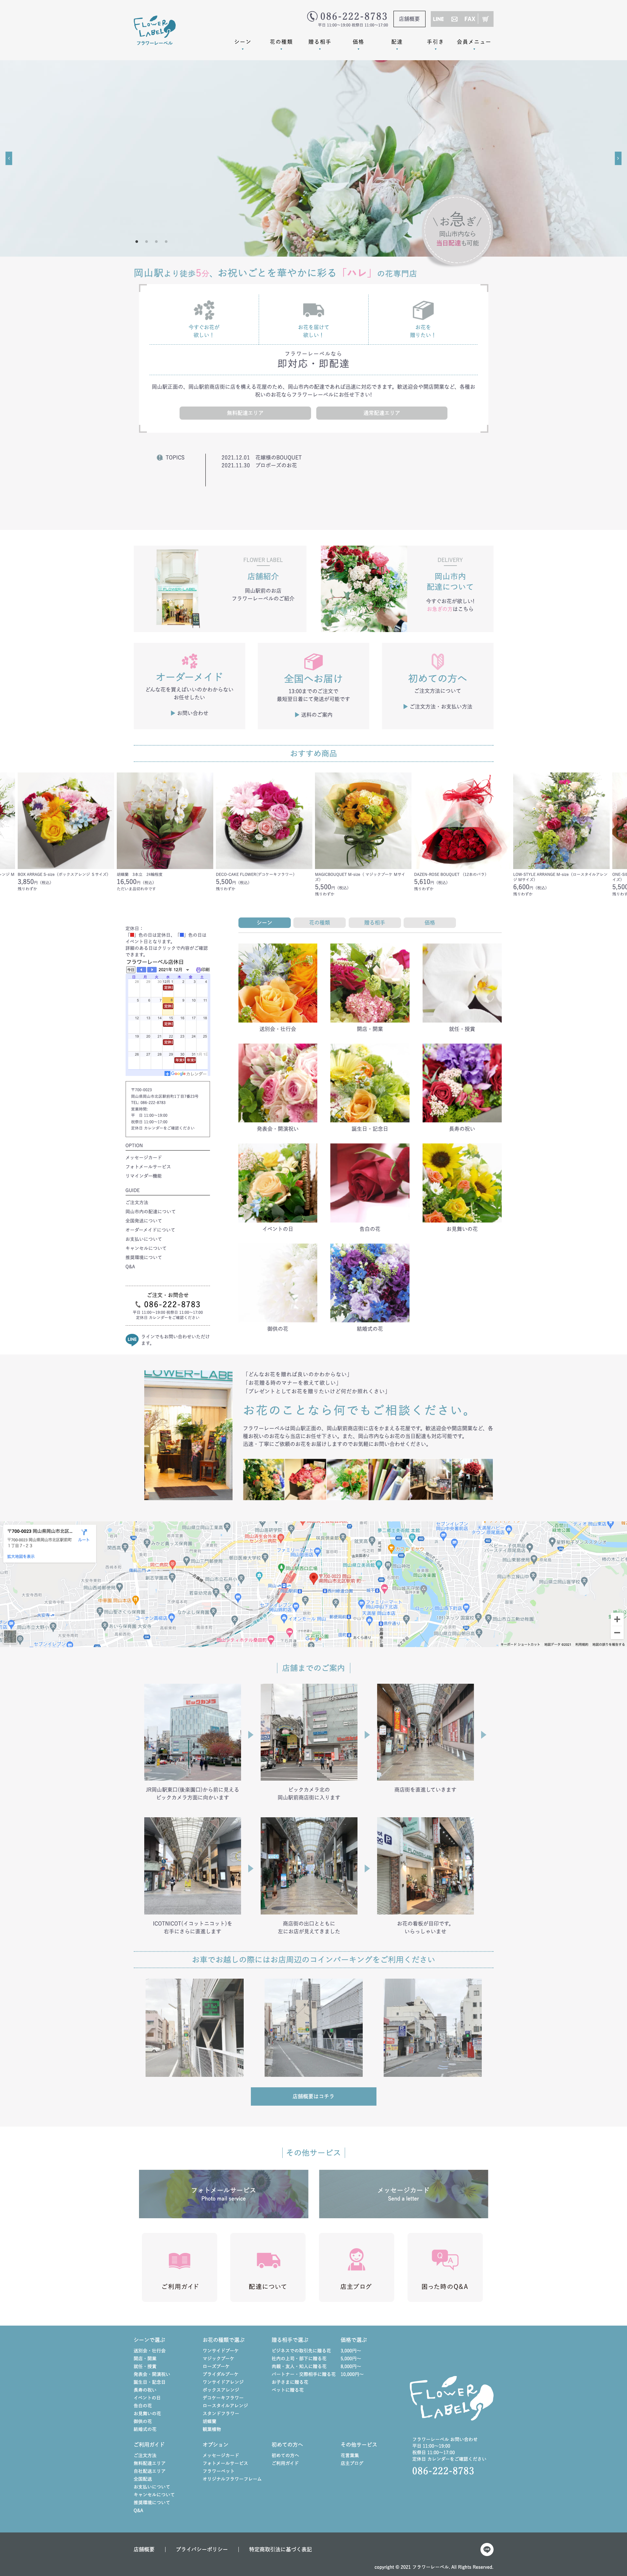Viewport: 627px width, 2576px height.
Task: Click the 無料配達エリア button
Action: 245,413
